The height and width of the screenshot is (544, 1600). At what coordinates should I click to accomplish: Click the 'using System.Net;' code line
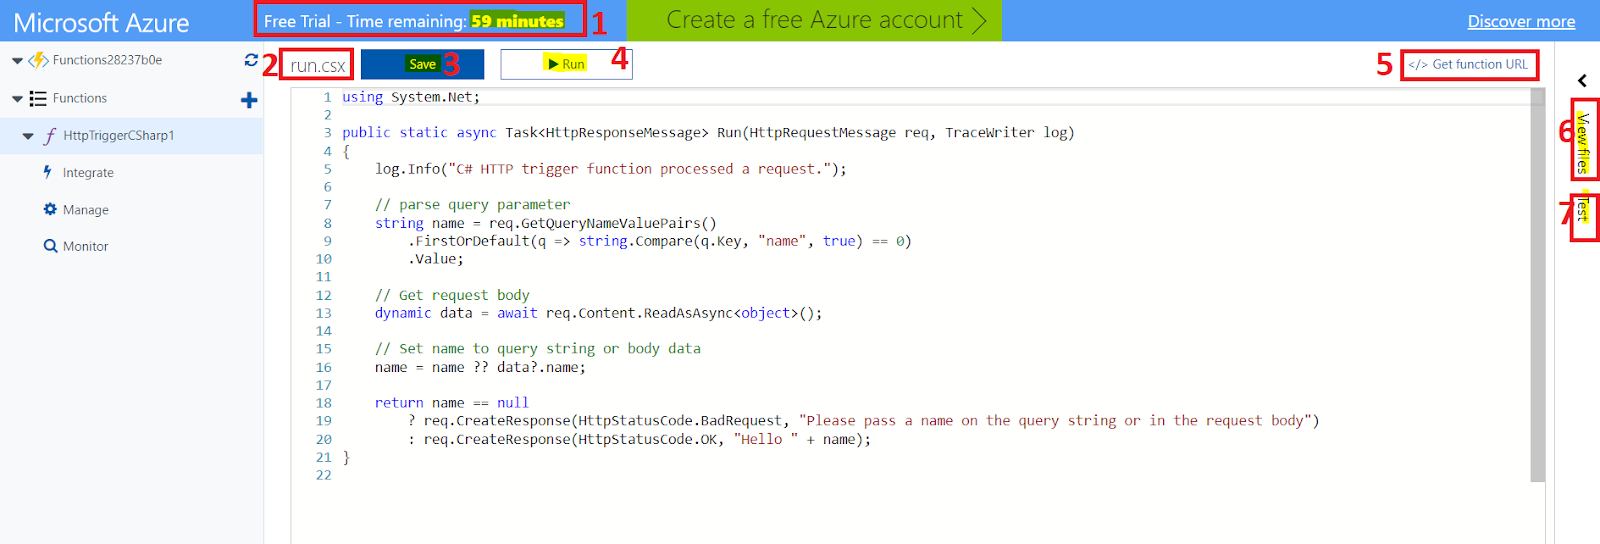click(x=411, y=97)
